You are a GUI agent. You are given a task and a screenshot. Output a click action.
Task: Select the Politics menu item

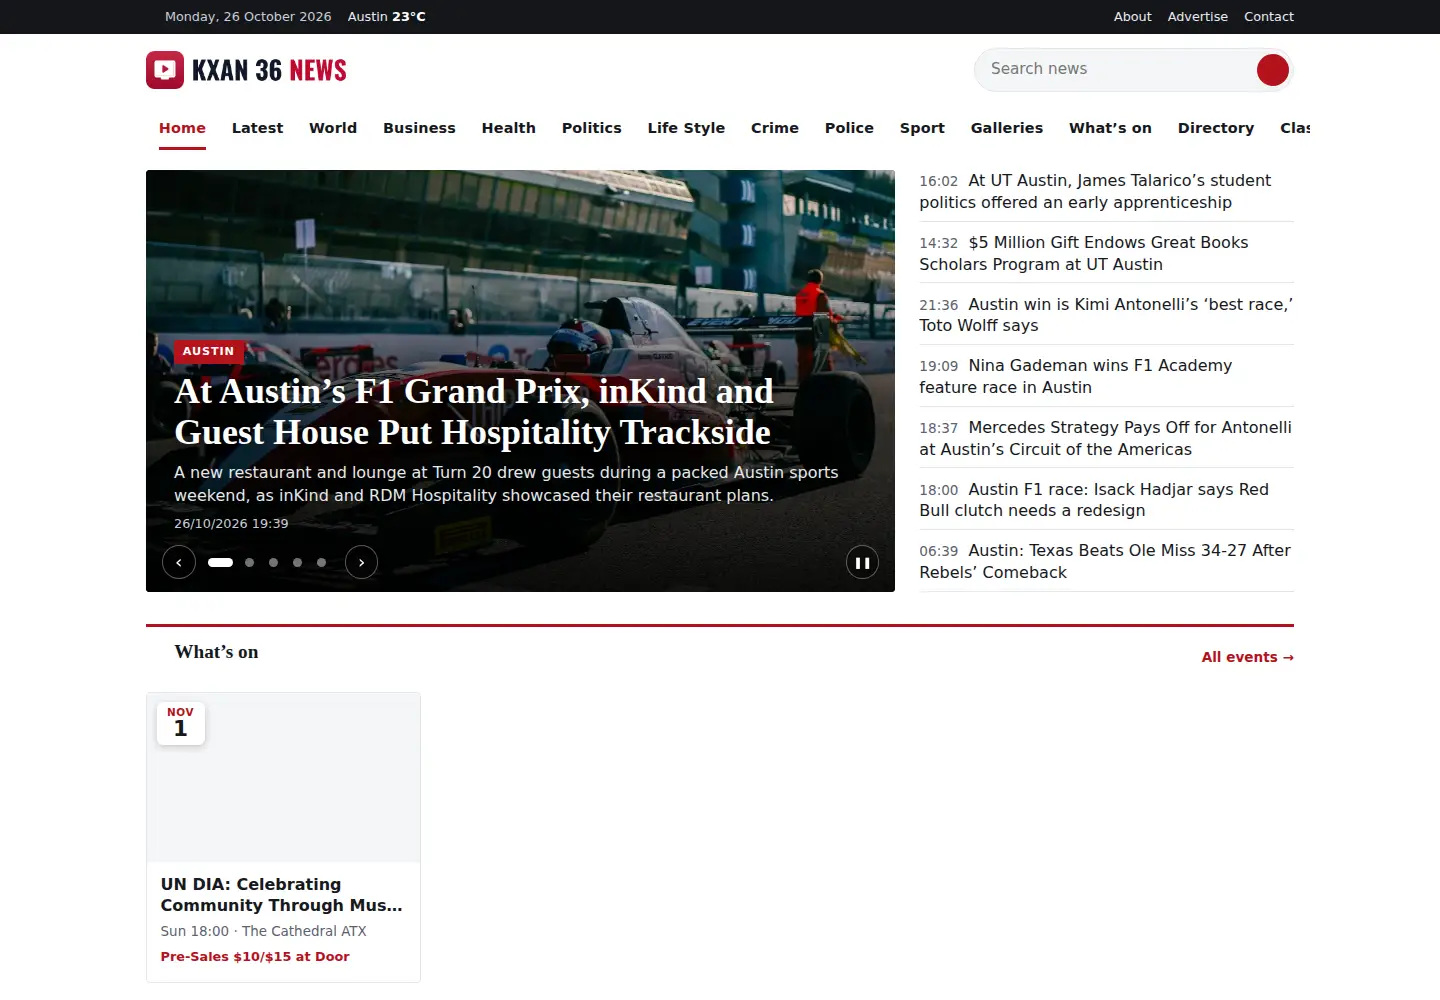(592, 128)
